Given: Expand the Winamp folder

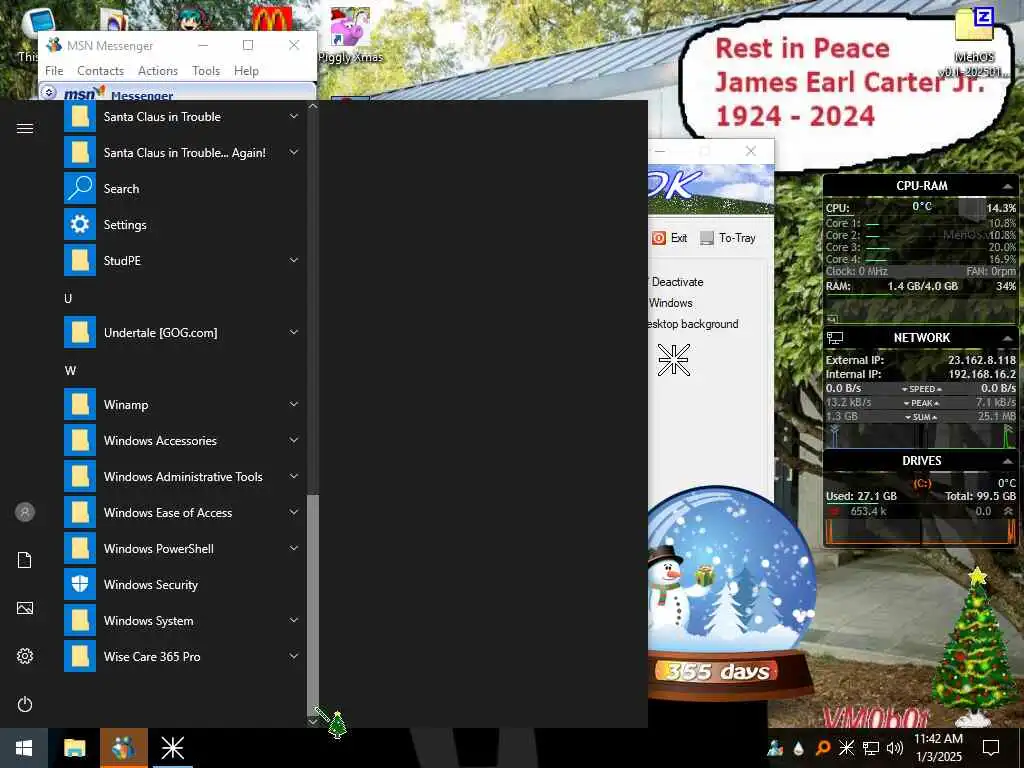Looking at the screenshot, I should coord(294,404).
